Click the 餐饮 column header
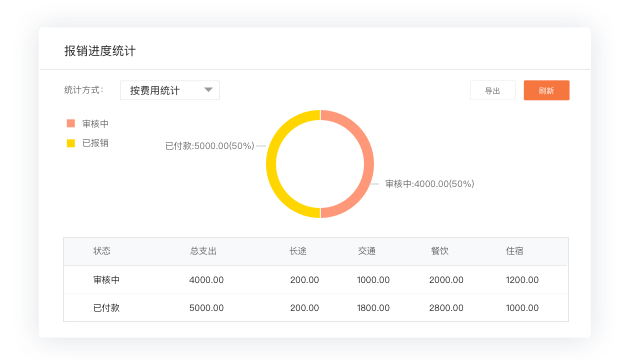The height and width of the screenshot is (360, 640). [x=440, y=251]
